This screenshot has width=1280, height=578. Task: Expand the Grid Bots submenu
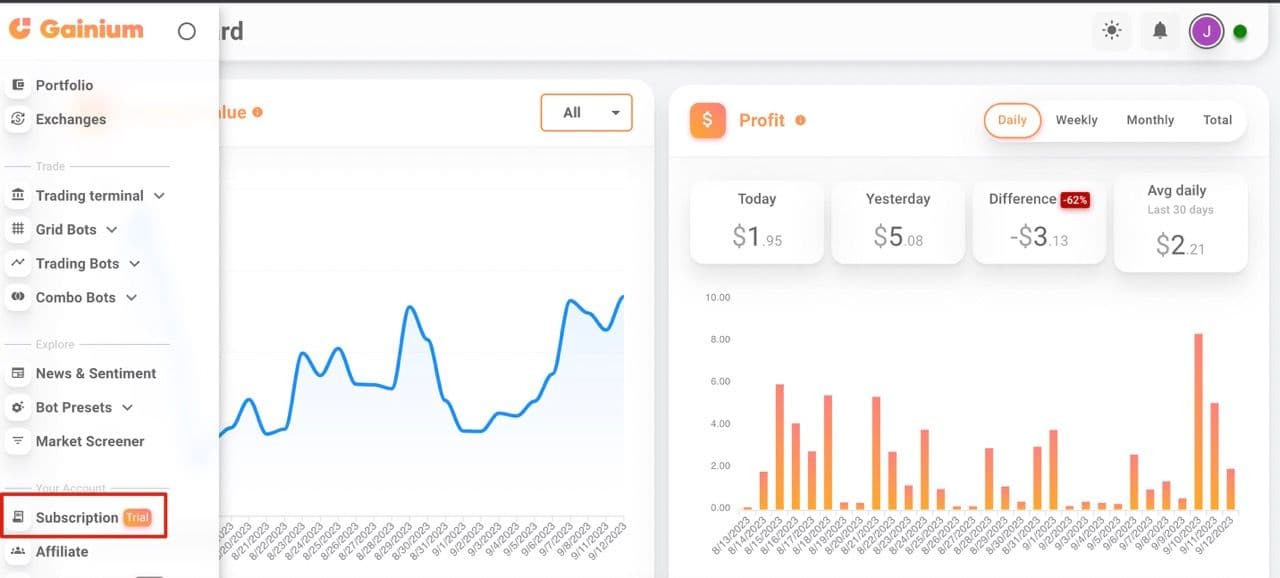pyautogui.click(x=112, y=230)
